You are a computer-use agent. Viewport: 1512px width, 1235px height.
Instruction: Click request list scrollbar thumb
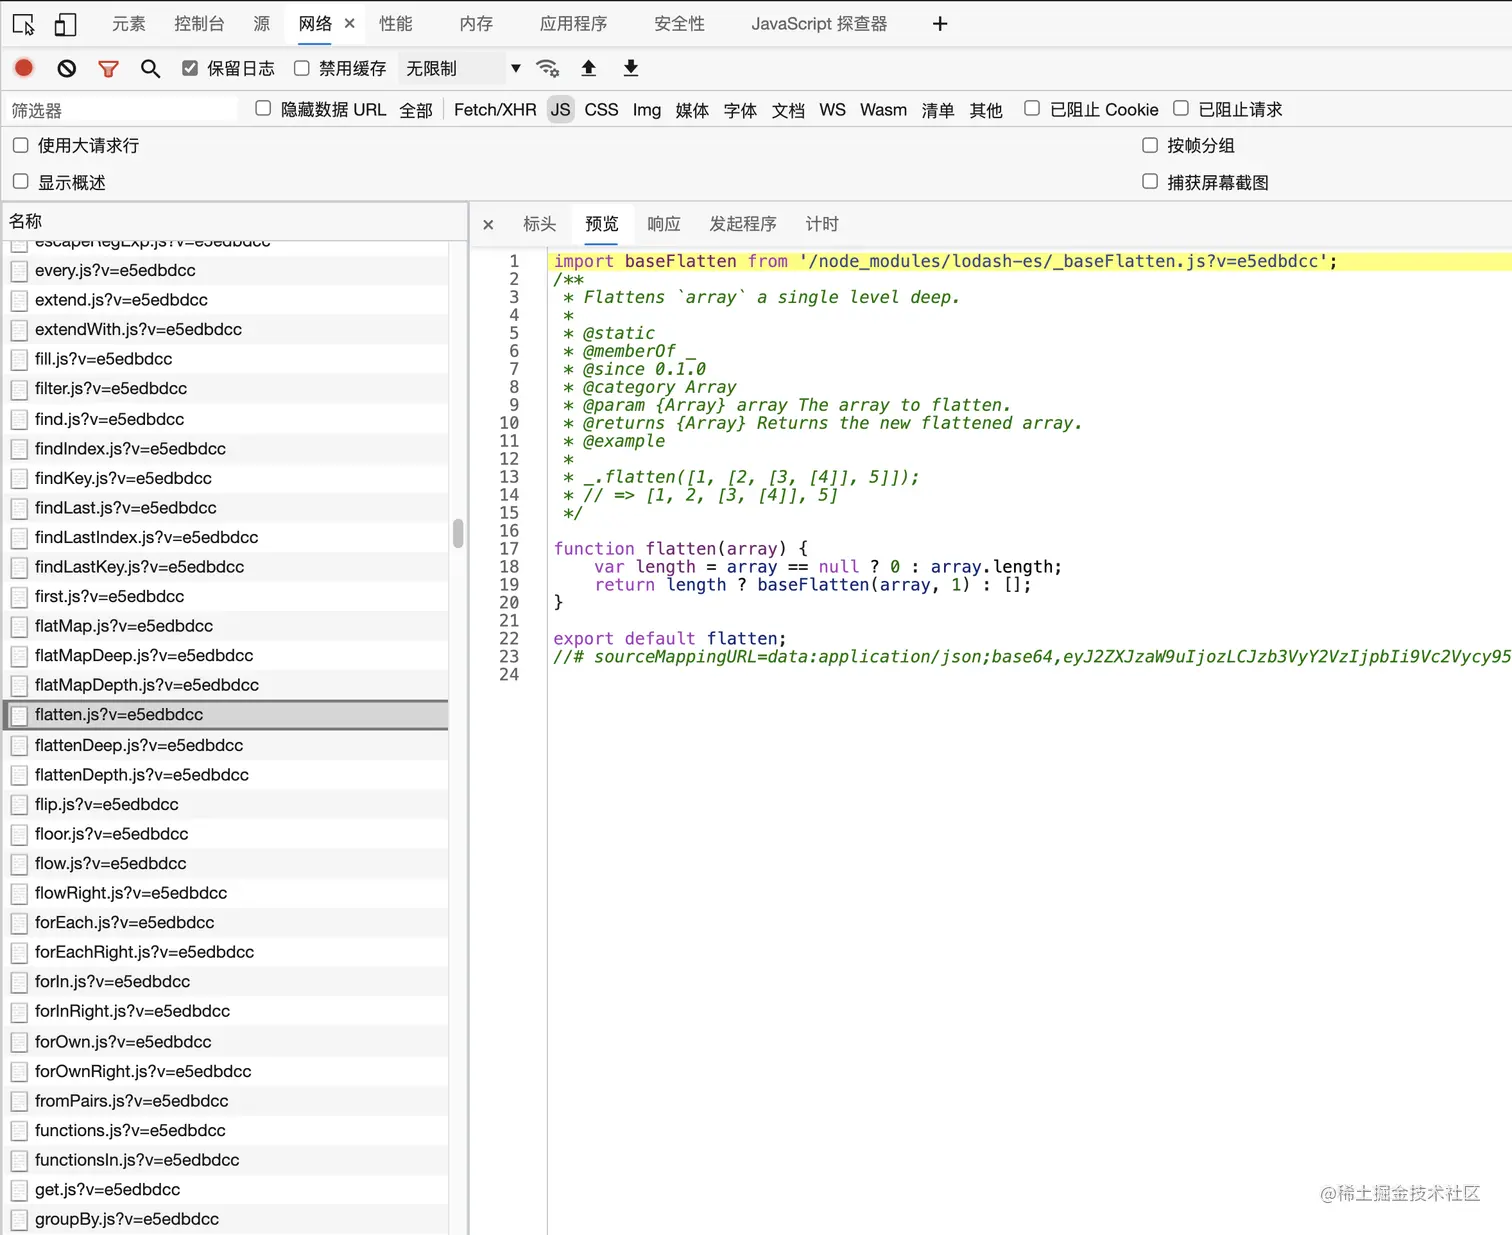(458, 533)
